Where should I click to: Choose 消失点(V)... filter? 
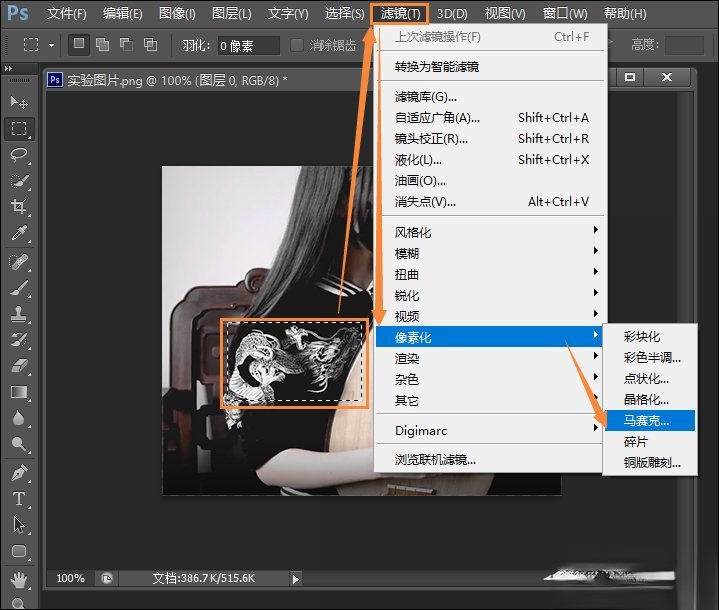490,201
